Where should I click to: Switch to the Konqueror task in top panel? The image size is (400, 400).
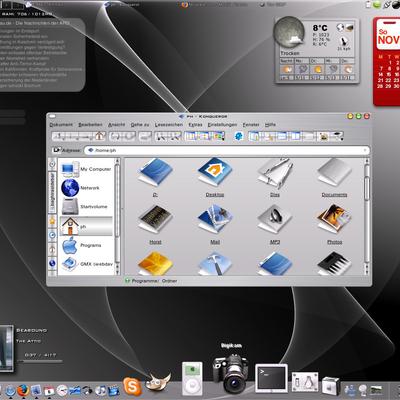[x=121, y=5]
